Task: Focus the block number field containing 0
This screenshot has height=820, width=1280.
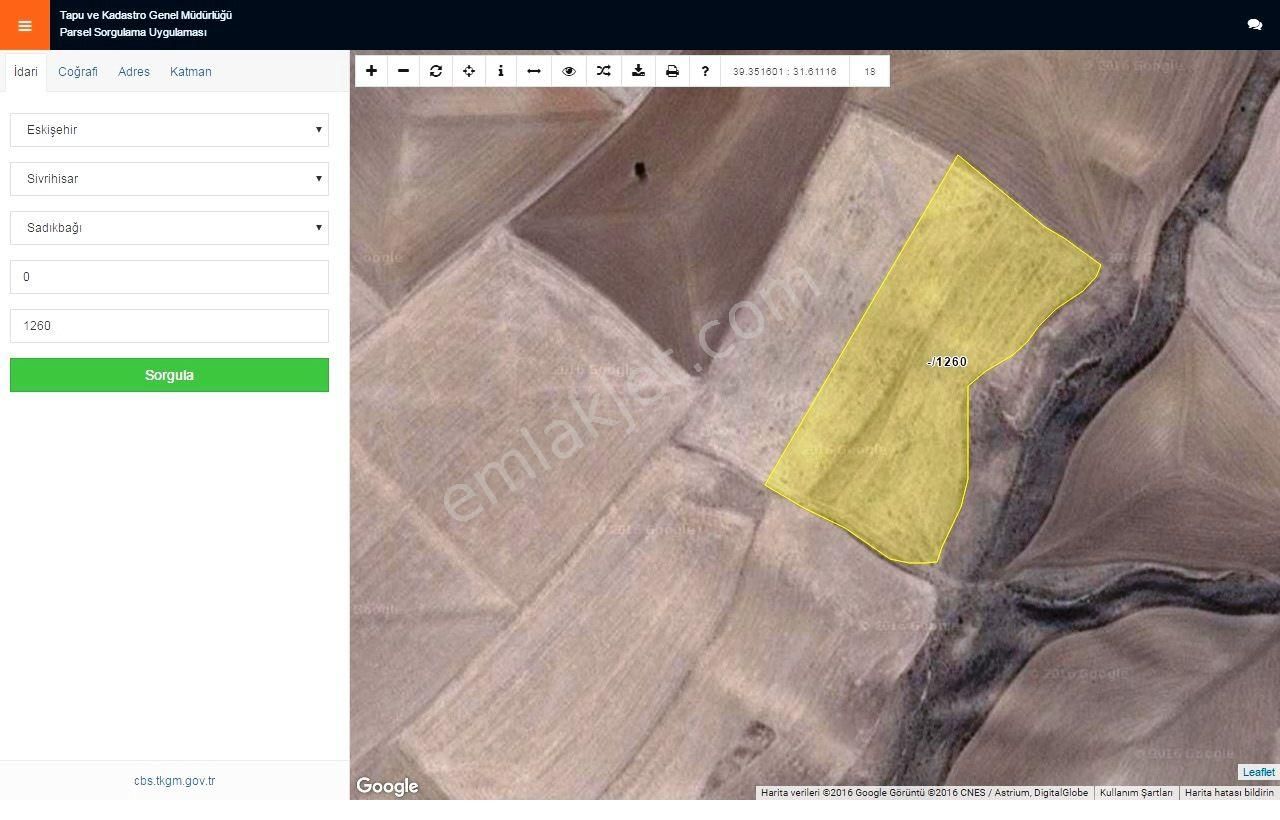Action: (169, 277)
